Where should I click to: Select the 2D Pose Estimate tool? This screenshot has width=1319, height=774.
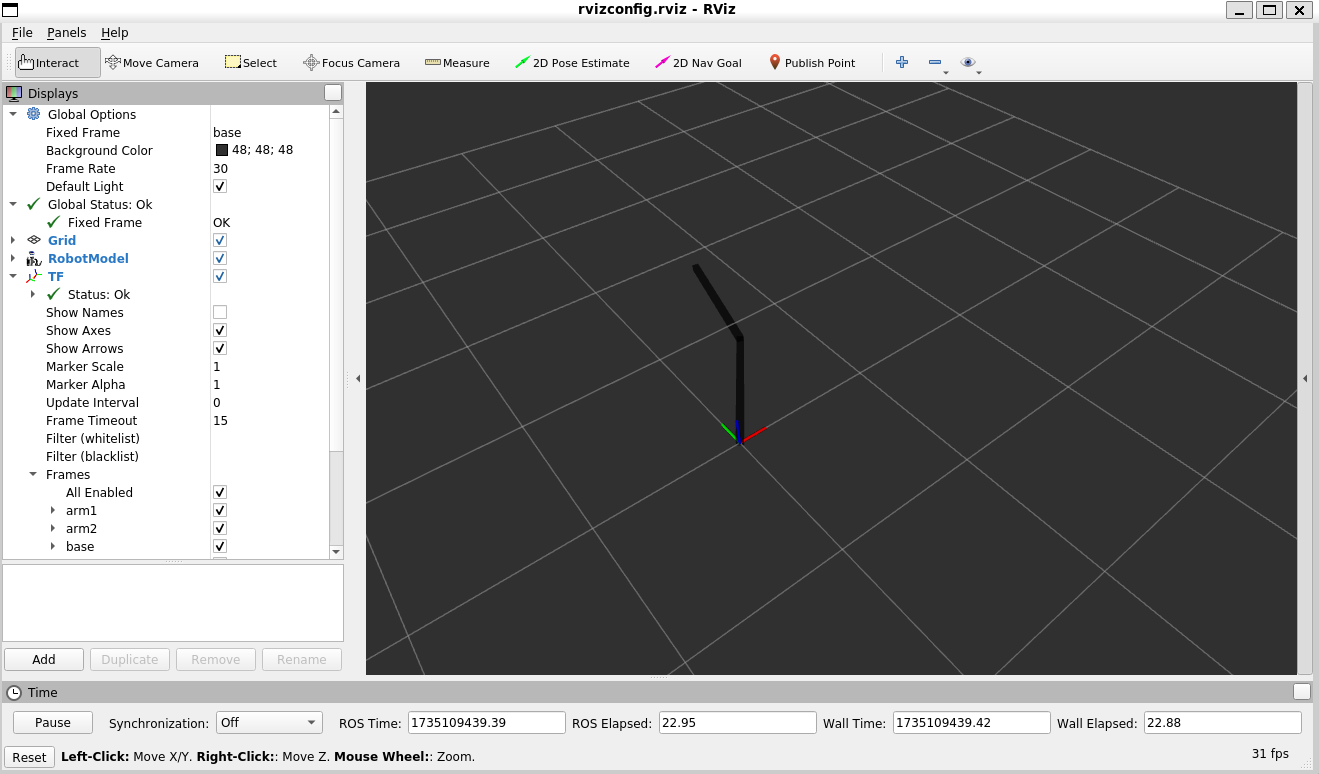(572, 62)
